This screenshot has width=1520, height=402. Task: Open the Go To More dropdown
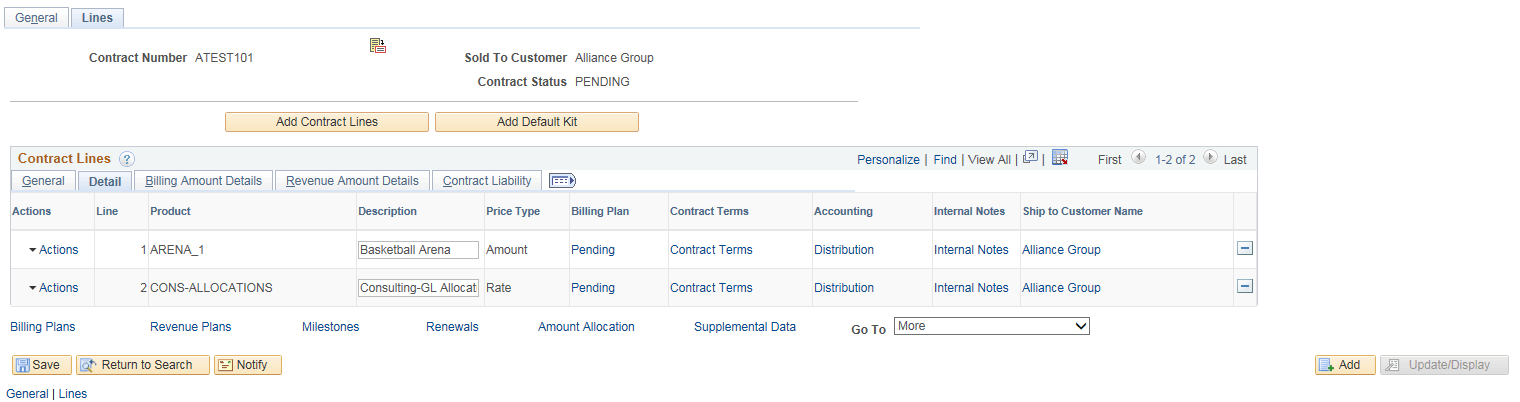pos(992,326)
